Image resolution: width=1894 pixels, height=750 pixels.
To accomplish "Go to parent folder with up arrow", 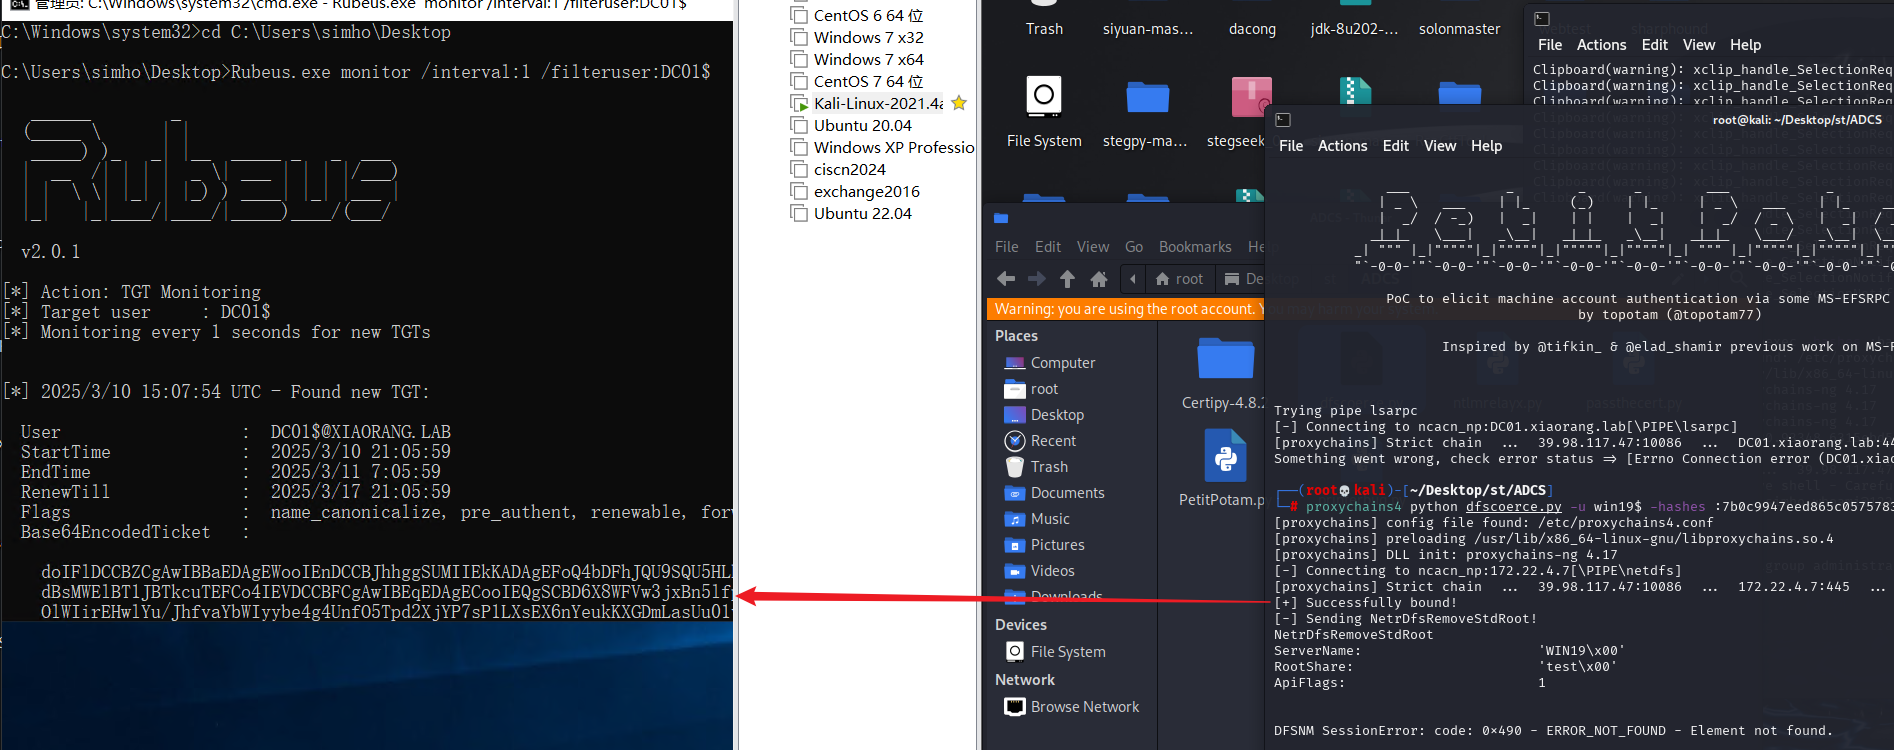I will (1067, 279).
